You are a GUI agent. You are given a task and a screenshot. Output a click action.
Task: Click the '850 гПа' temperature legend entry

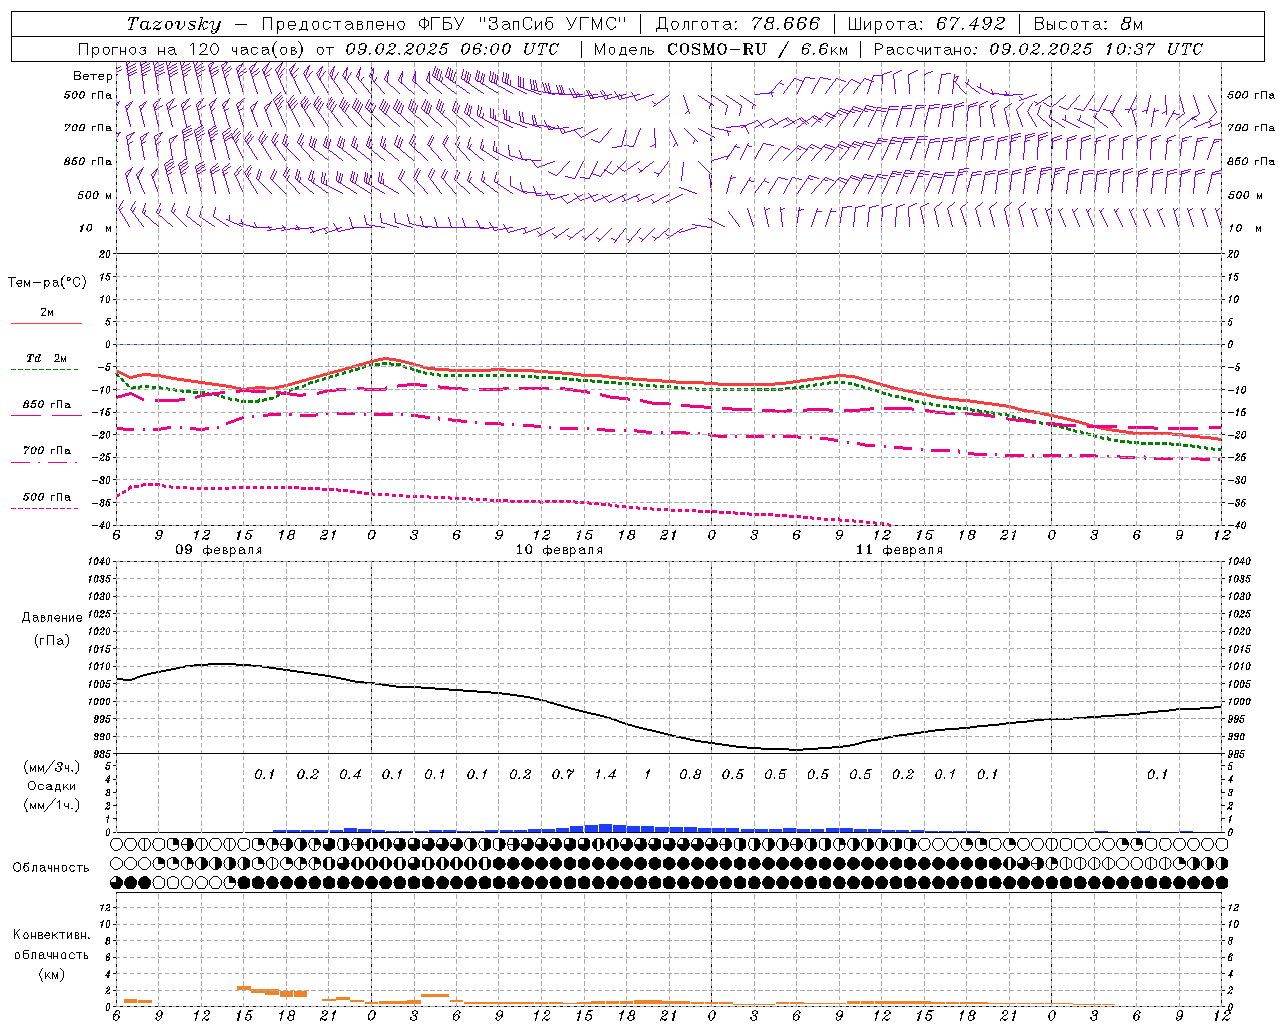tap(47, 405)
